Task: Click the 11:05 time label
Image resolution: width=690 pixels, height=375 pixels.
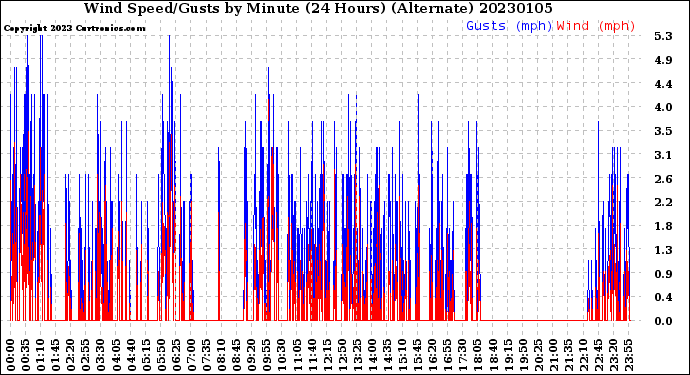Action: (297, 355)
